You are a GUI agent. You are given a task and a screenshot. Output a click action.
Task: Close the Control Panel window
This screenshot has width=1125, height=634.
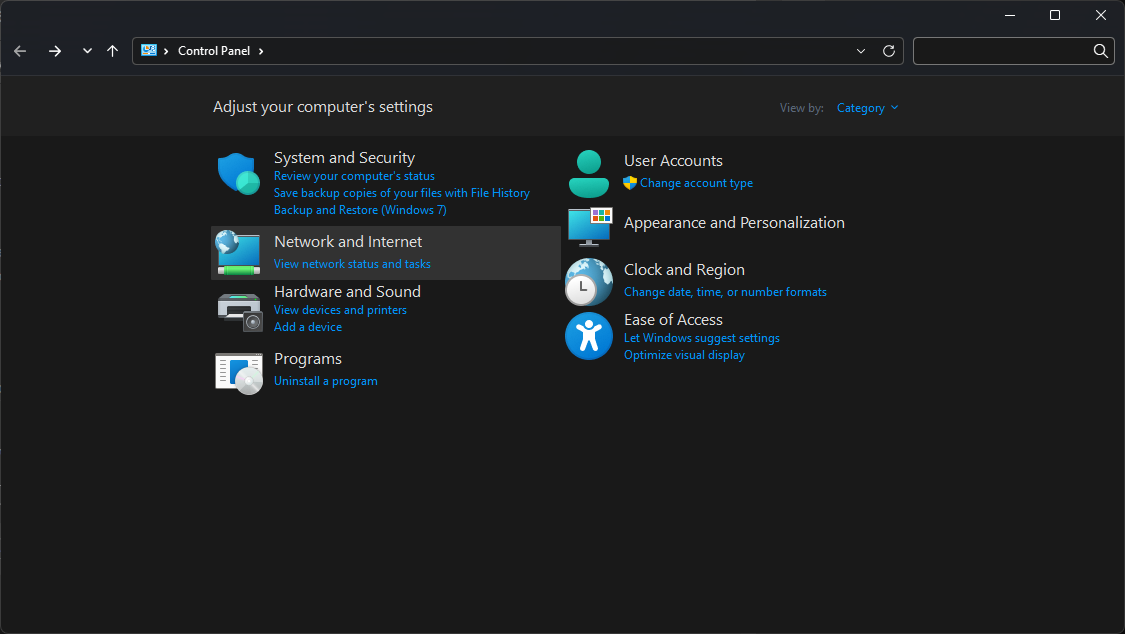click(1101, 15)
